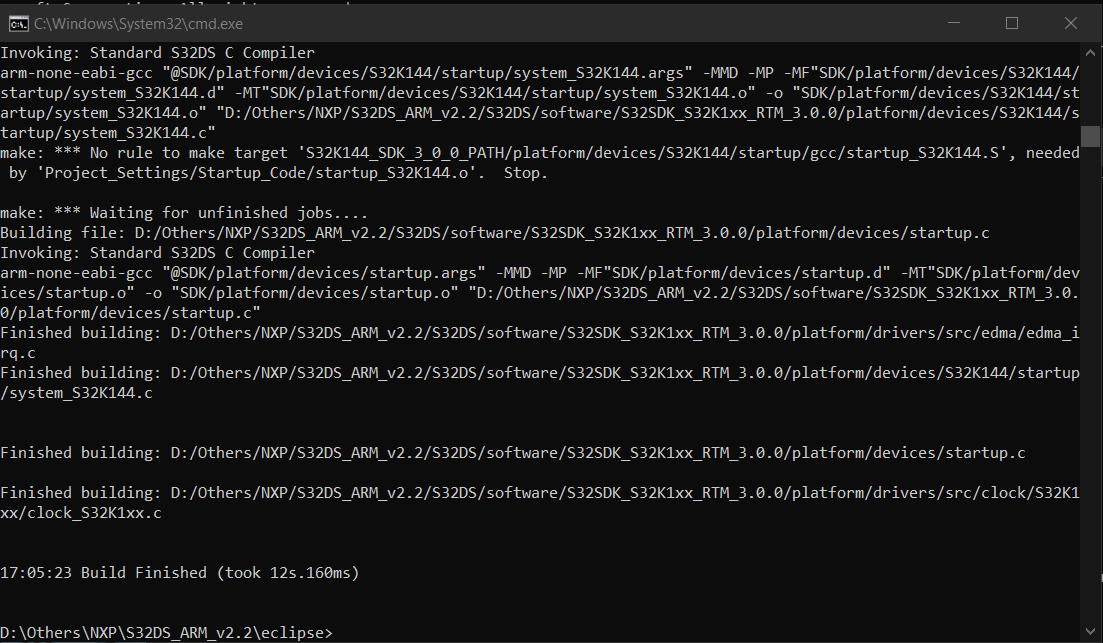Click the scrollbar up arrow
Image resolution: width=1103 pixels, height=643 pixels.
click(x=1092, y=52)
